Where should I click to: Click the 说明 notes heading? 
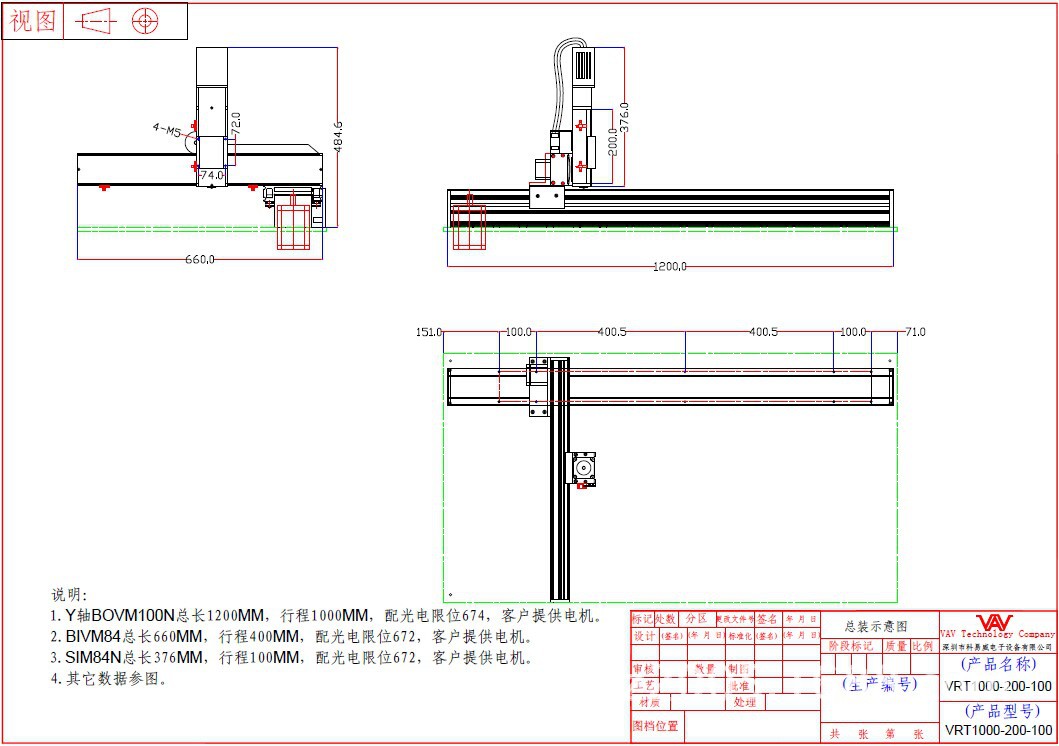[70, 594]
